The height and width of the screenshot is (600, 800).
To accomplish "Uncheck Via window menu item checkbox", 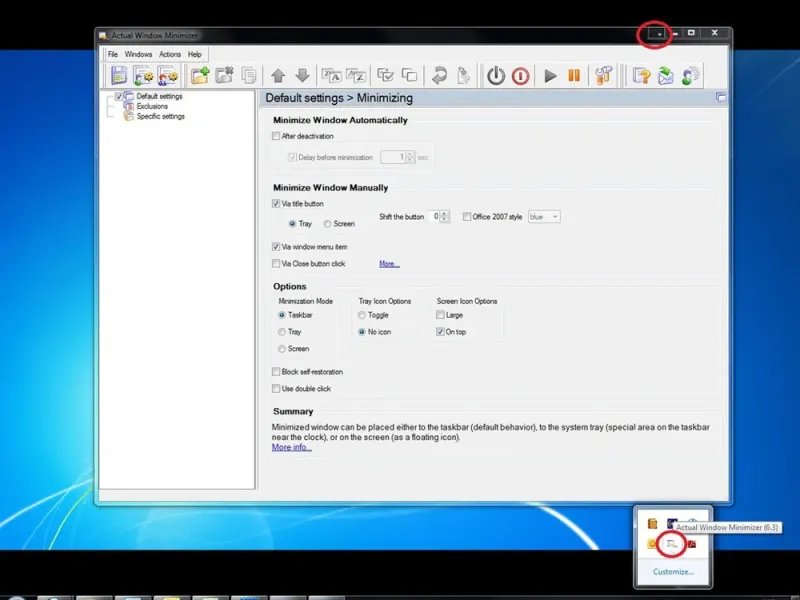I will tap(276, 246).
